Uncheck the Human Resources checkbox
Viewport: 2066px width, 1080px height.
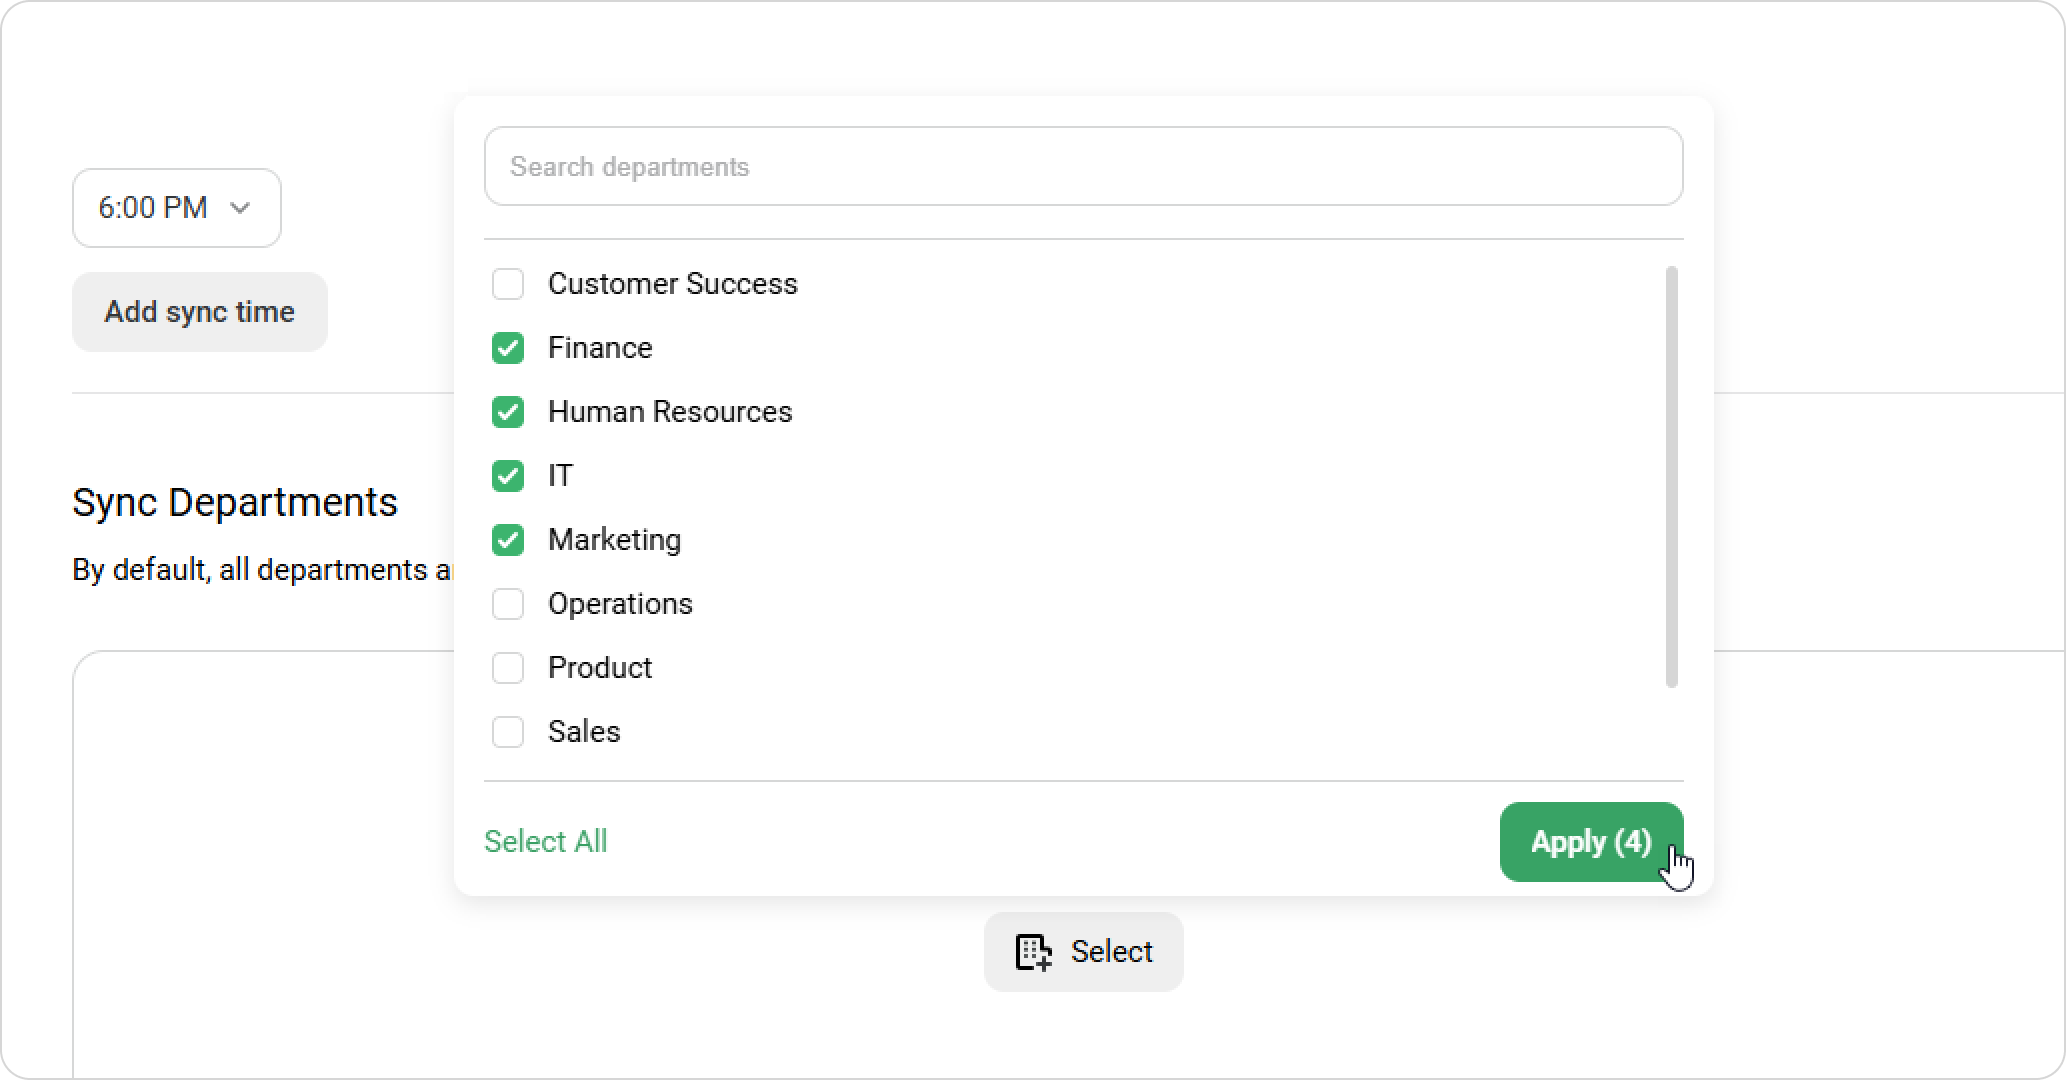[508, 412]
